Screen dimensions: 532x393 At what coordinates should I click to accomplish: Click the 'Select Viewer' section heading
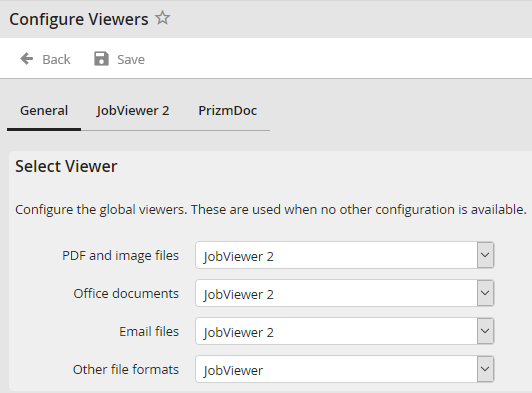tap(66, 166)
